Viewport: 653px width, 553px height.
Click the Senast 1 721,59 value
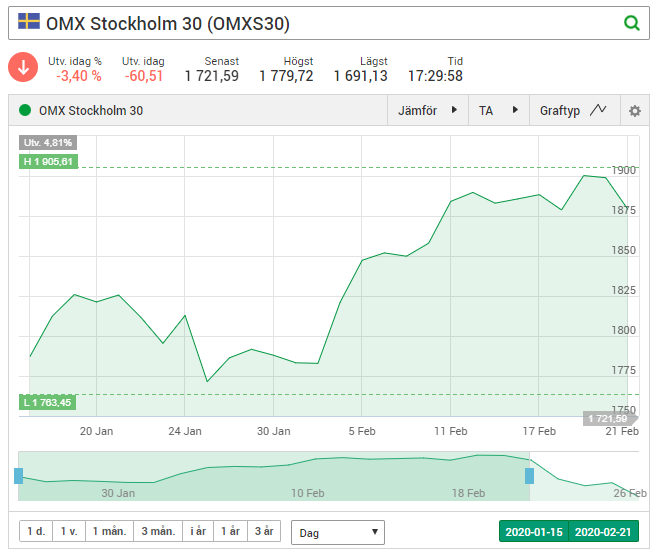click(212, 76)
